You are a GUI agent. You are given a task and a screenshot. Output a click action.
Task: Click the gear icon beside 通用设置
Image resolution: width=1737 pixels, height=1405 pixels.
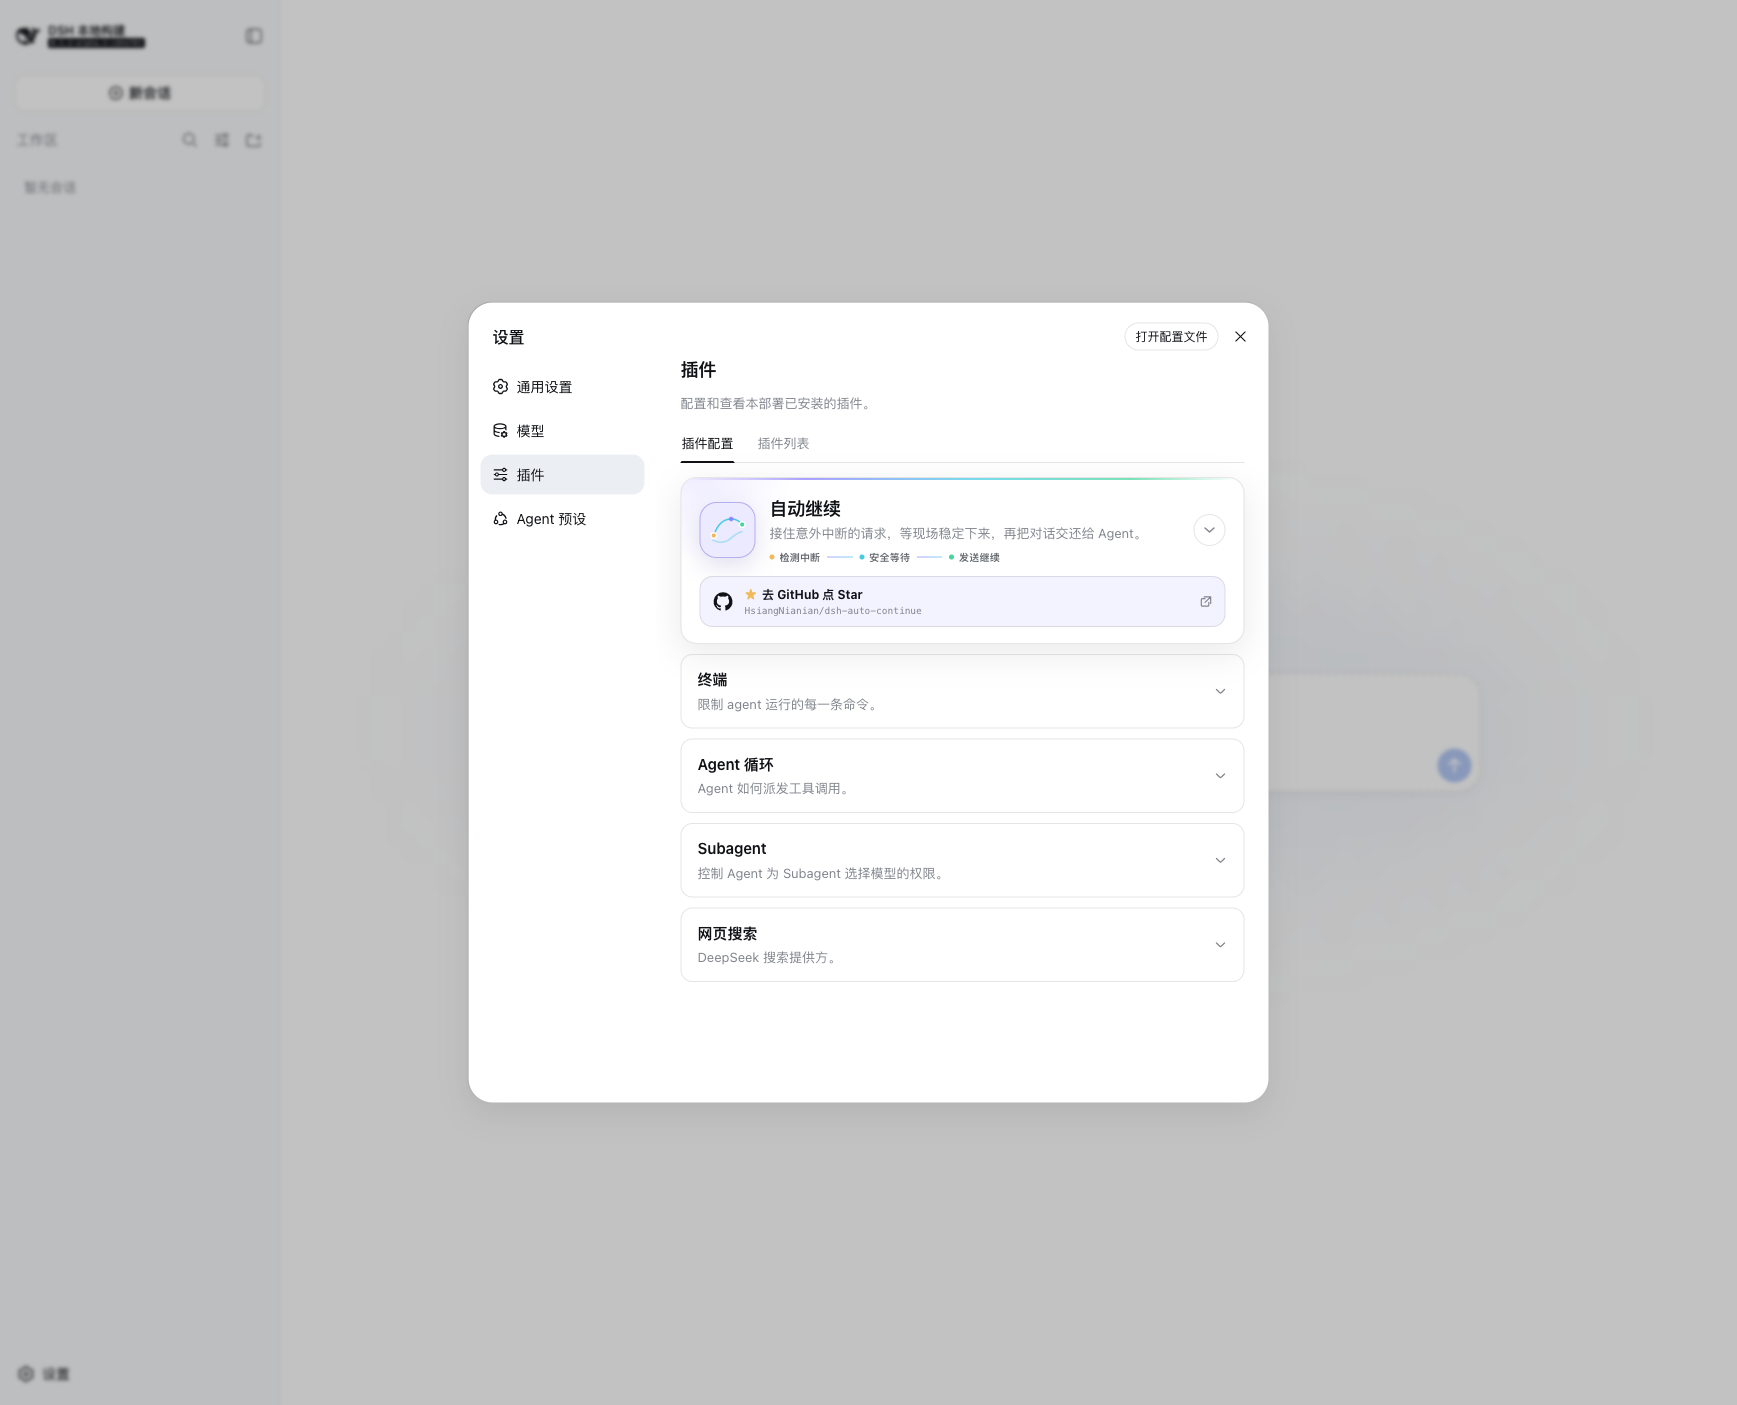click(x=500, y=387)
